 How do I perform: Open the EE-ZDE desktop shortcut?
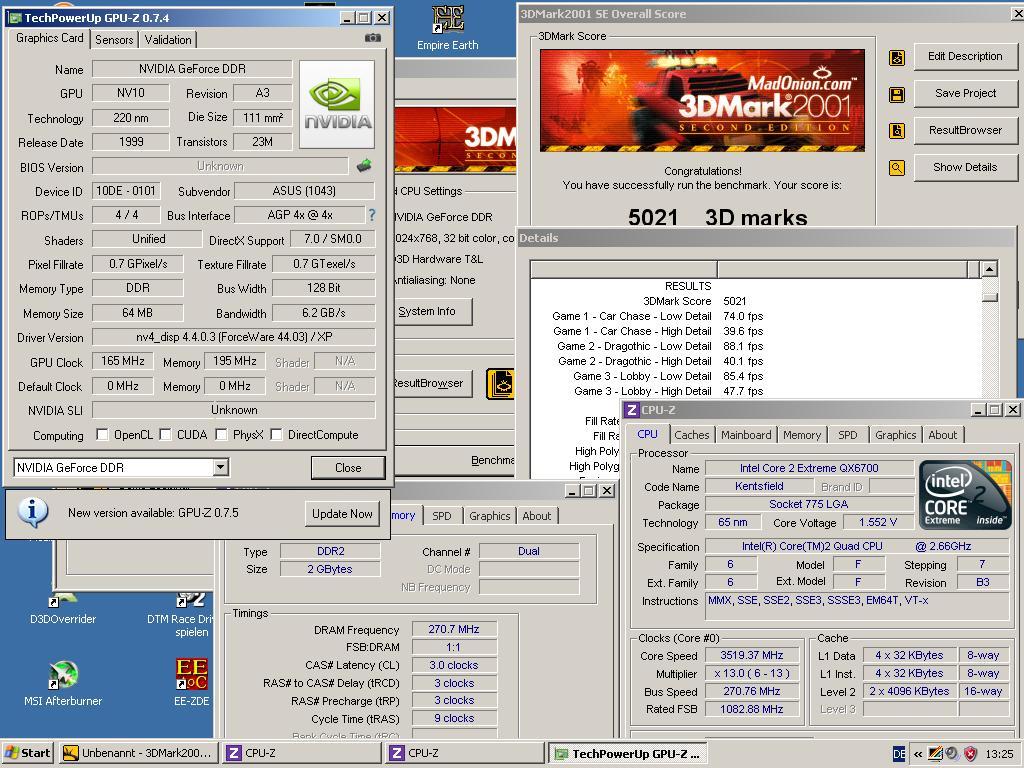tap(191, 683)
